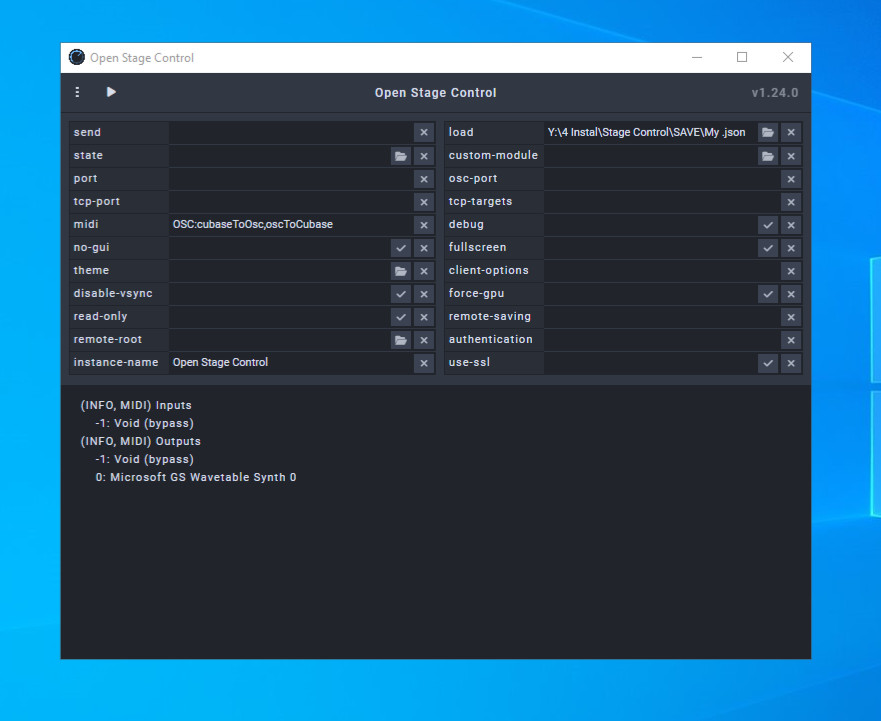Minimize the Open Stage Control window
881x721 pixels.
tap(697, 57)
